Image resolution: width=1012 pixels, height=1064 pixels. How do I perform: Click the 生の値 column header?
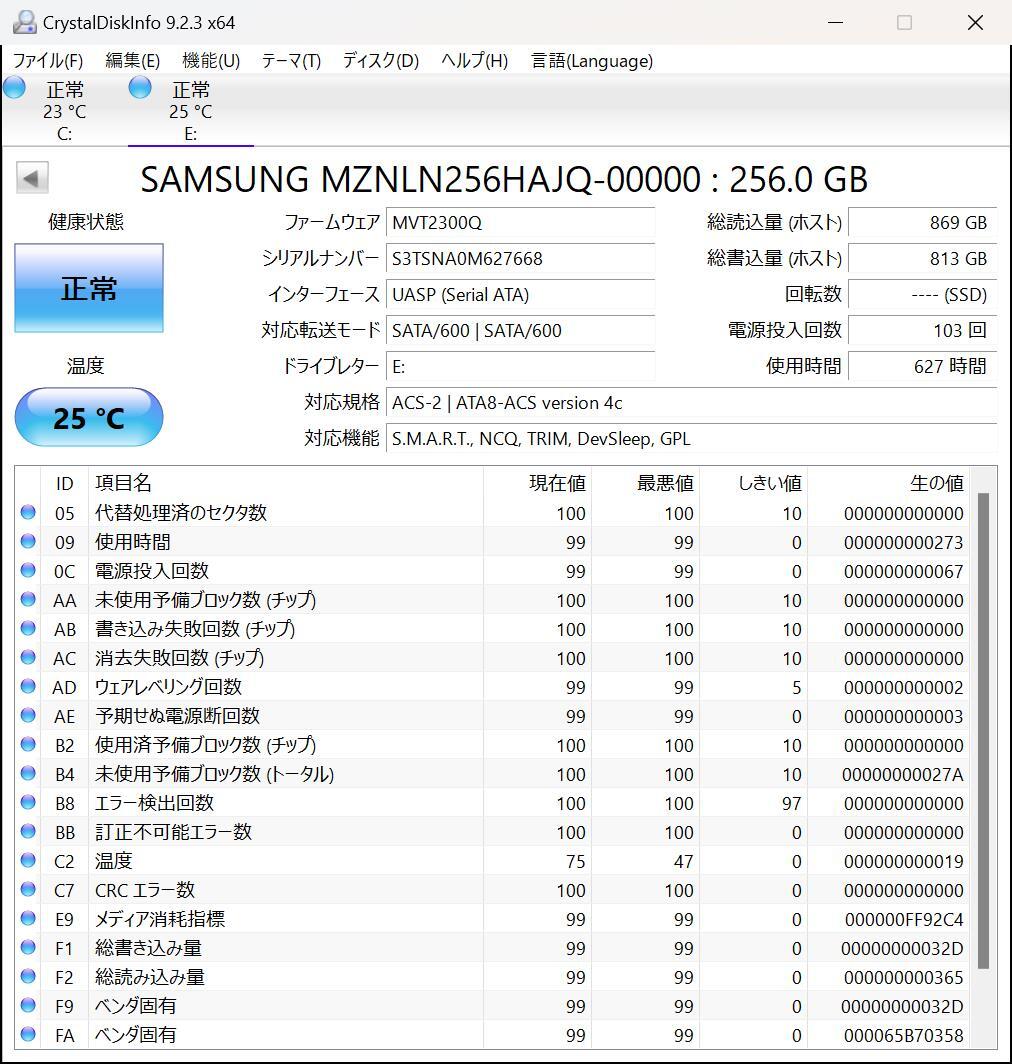[888, 483]
